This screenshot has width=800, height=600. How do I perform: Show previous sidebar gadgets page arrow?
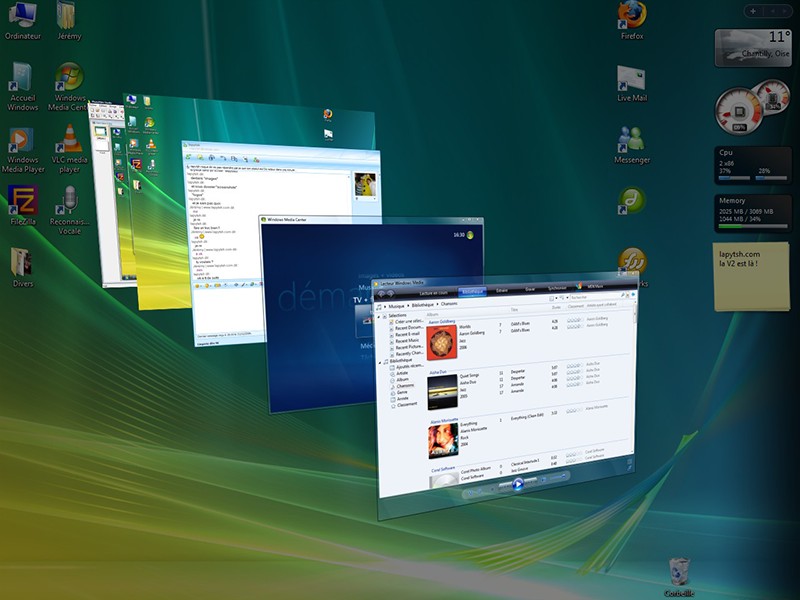772,11
